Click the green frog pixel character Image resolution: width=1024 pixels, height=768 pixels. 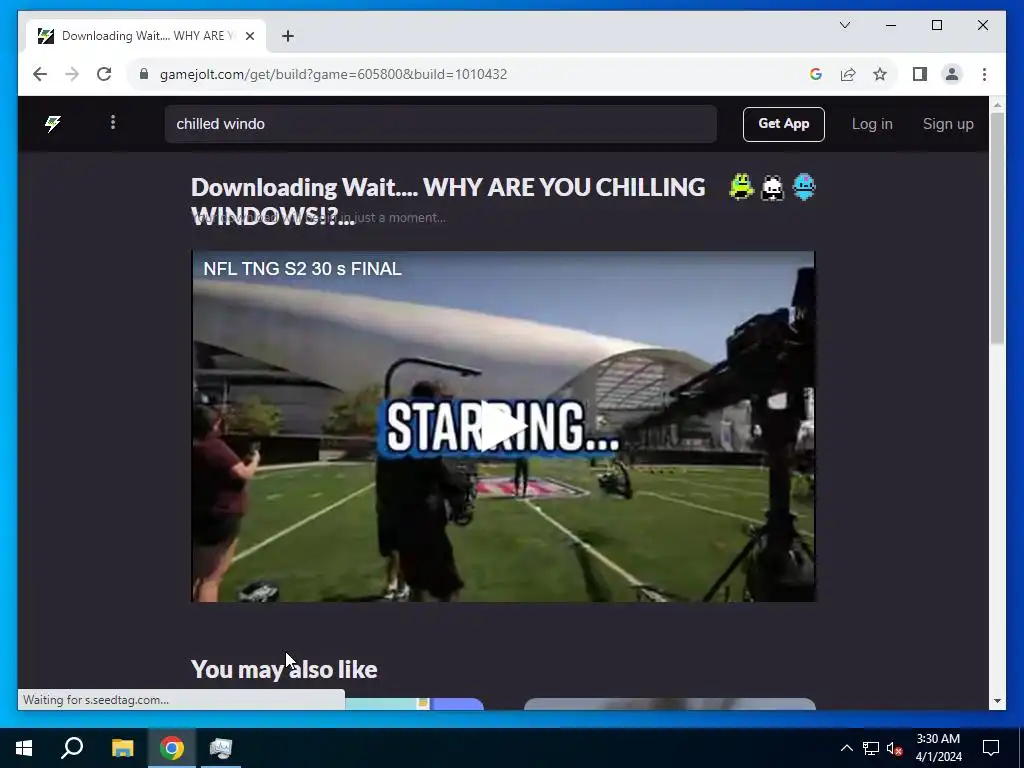741,187
